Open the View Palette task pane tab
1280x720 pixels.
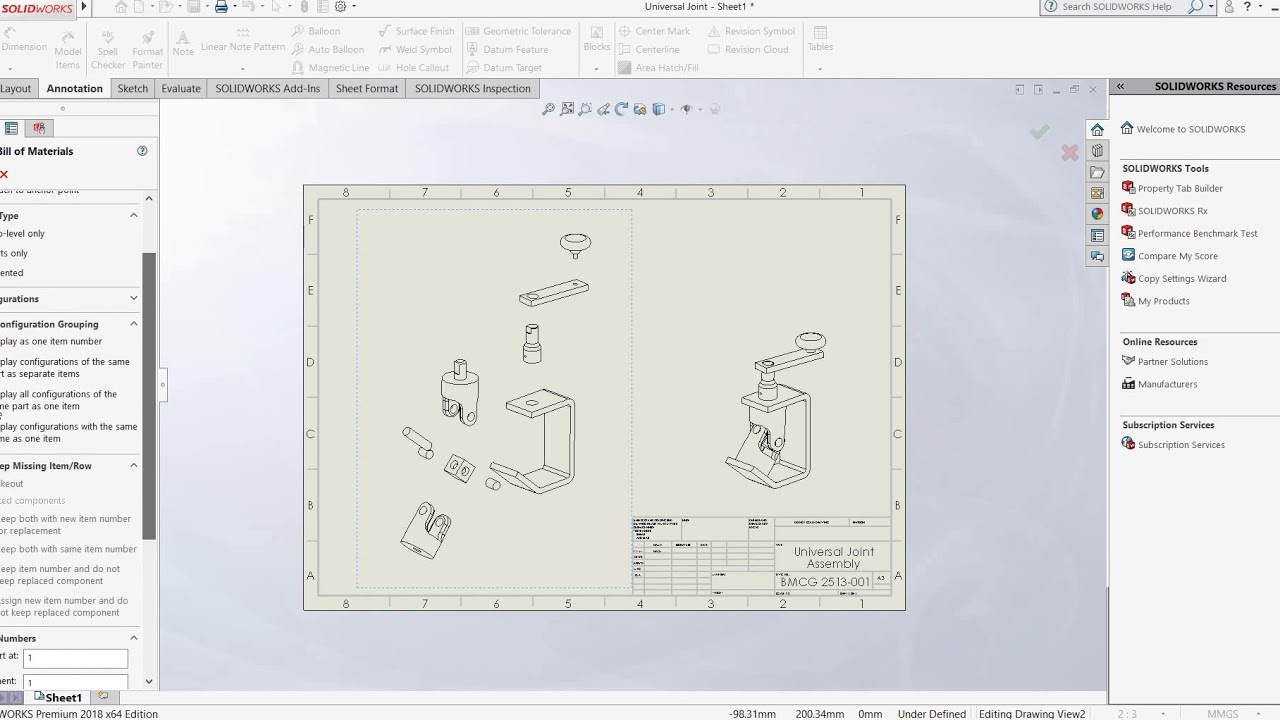pyautogui.click(x=1097, y=193)
